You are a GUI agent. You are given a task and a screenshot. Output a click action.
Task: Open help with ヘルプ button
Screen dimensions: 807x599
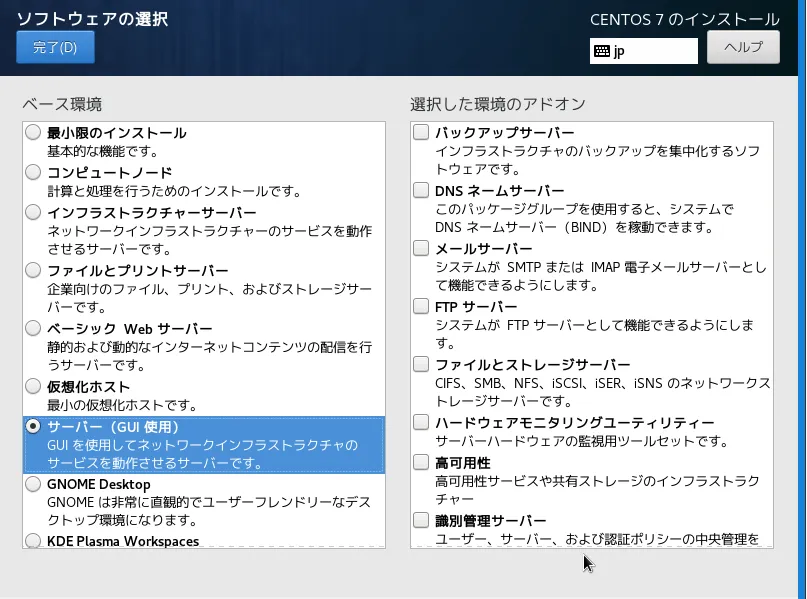743,47
